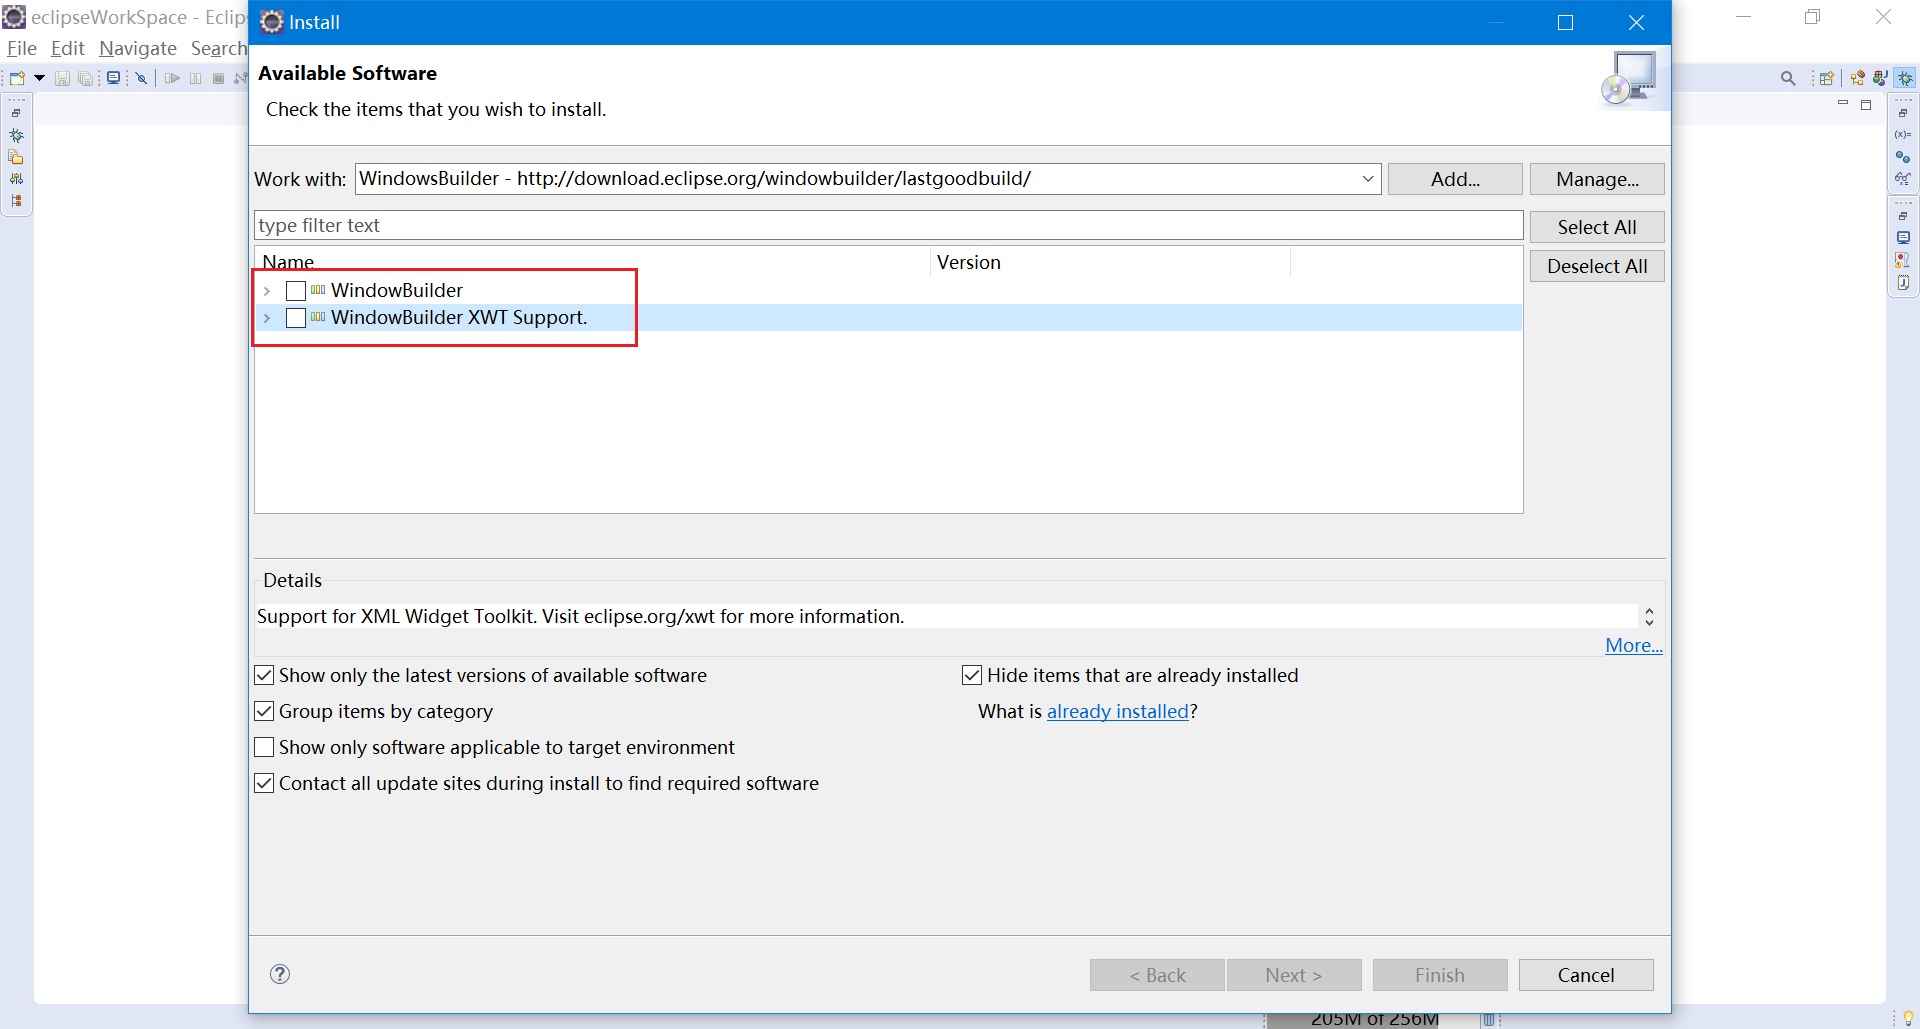Open the sliders view icon on left trim
This screenshot has height=1029, width=1920.
point(16,179)
